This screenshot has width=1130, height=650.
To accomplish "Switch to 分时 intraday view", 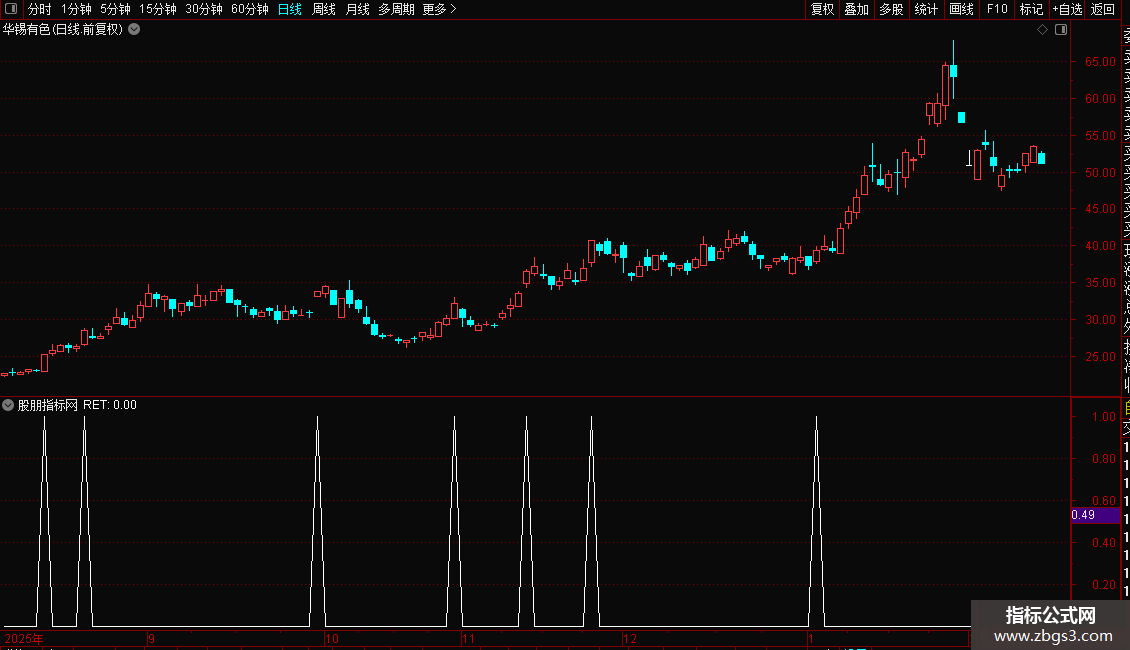I will [x=39, y=9].
